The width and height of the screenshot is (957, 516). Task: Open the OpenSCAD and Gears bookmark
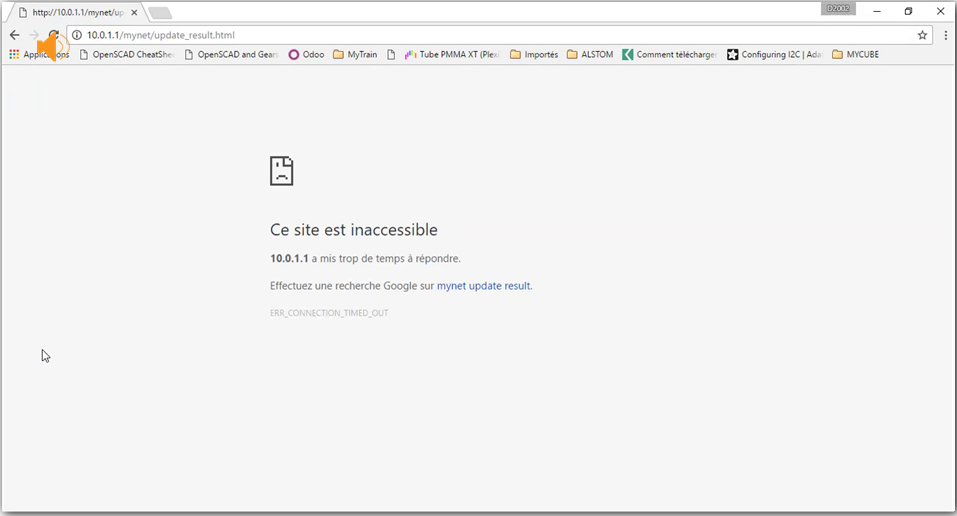pyautogui.click(x=231, y=54)
